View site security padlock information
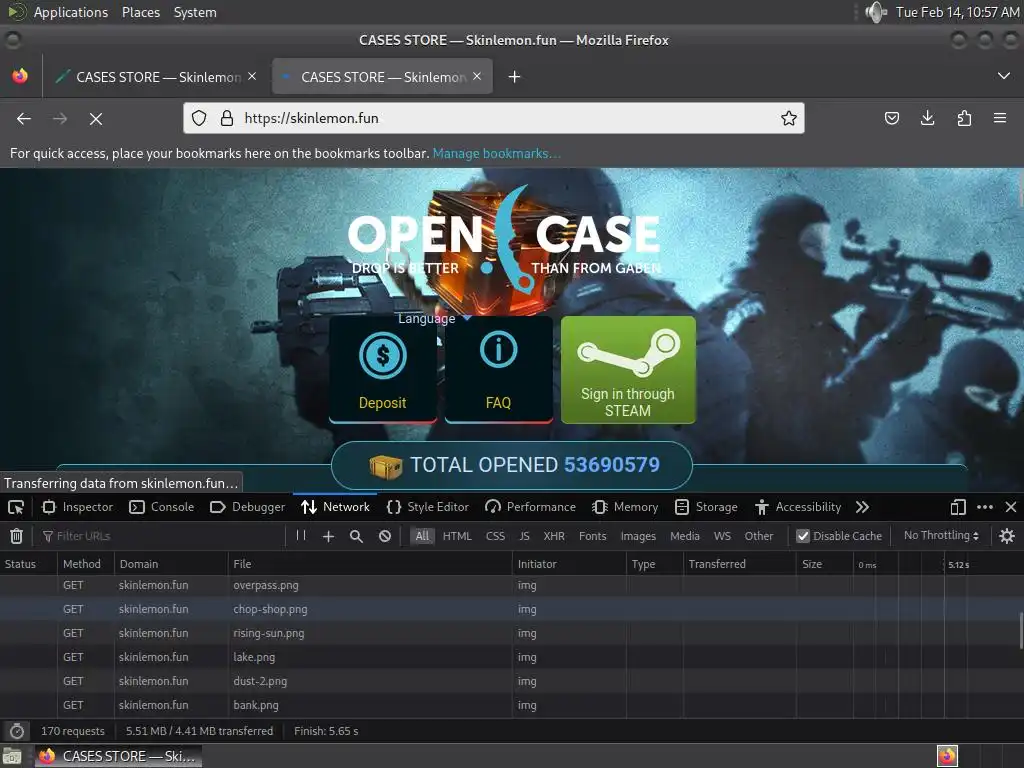 click(x=227, y=118)
